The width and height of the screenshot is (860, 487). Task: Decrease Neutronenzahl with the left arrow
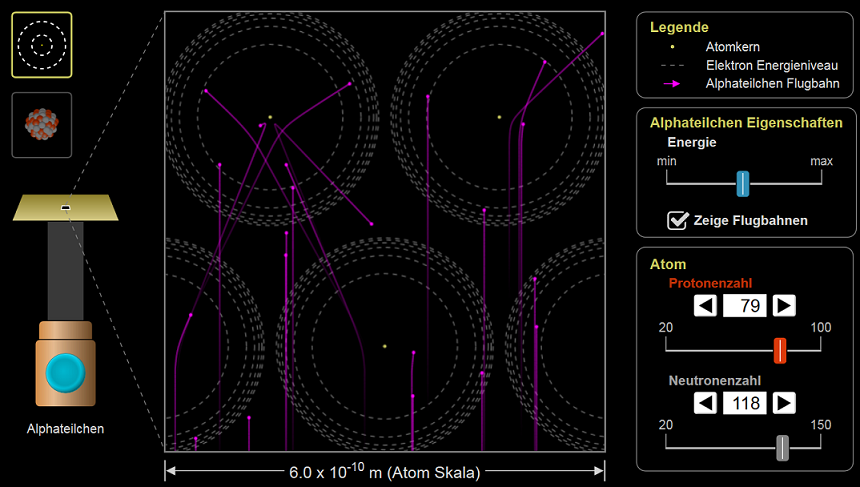click(x=706, y=403)
